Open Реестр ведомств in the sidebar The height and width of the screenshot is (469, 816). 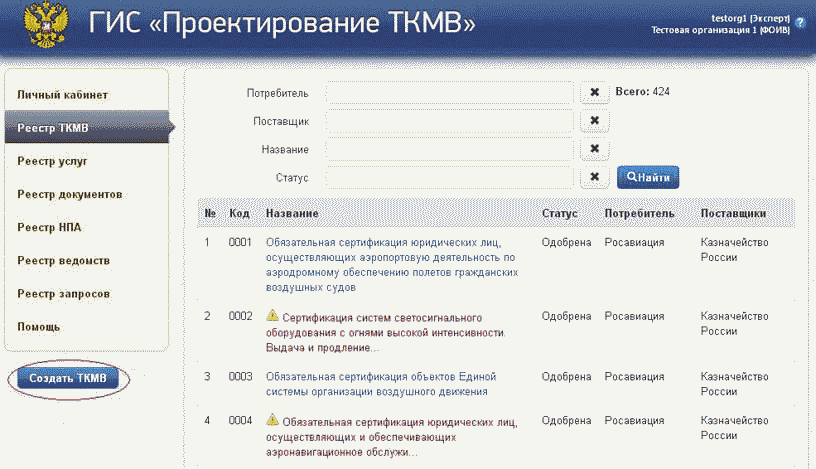pyautogui.click(x=63, y=260)
